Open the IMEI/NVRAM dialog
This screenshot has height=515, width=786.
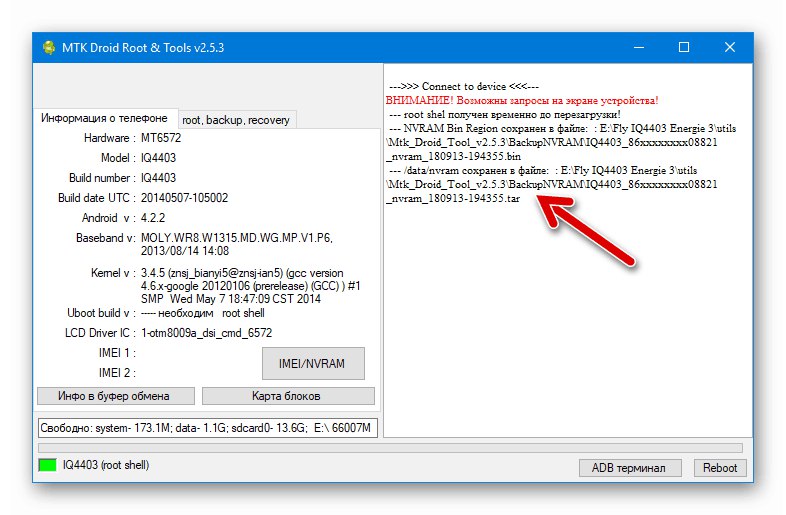pos(313,364)
